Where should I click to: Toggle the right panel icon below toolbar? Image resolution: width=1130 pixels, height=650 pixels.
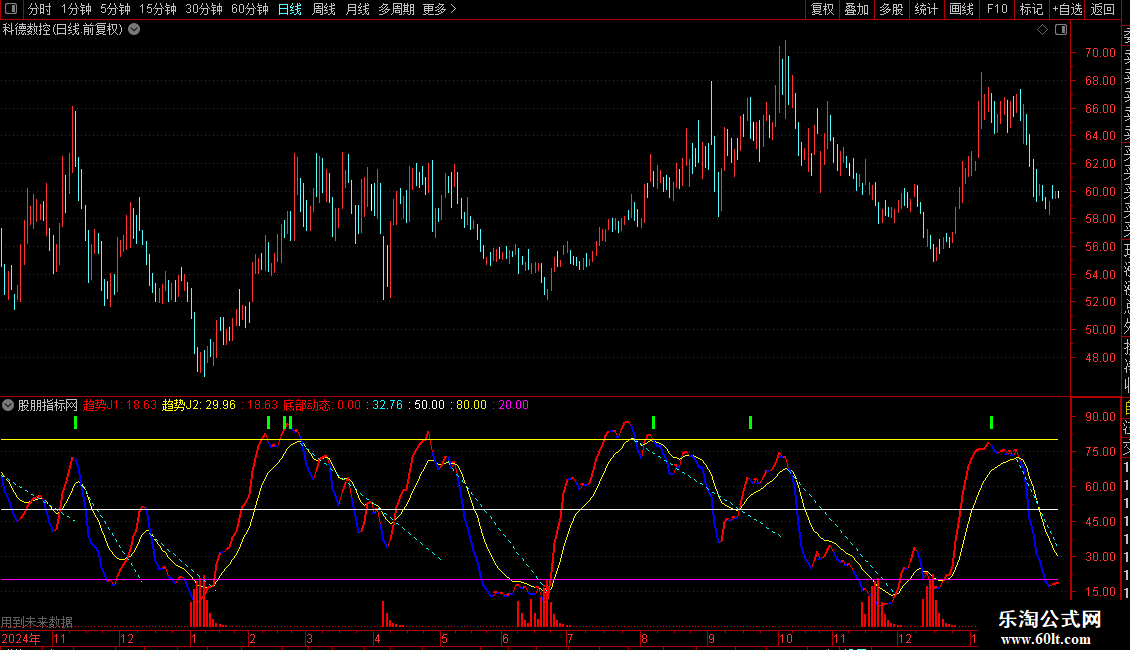[1059, 30]
